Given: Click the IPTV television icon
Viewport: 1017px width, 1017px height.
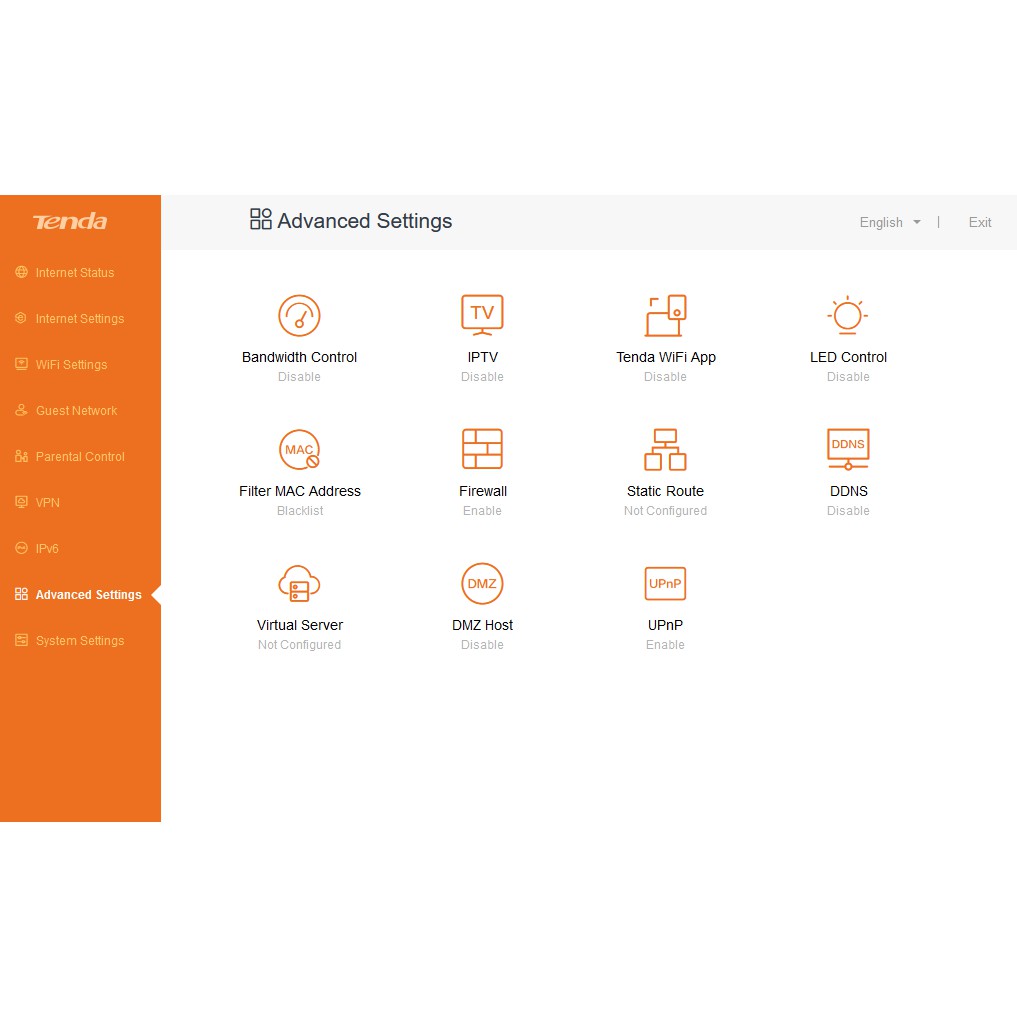Looking at the screenshot, I should [482, 316].
